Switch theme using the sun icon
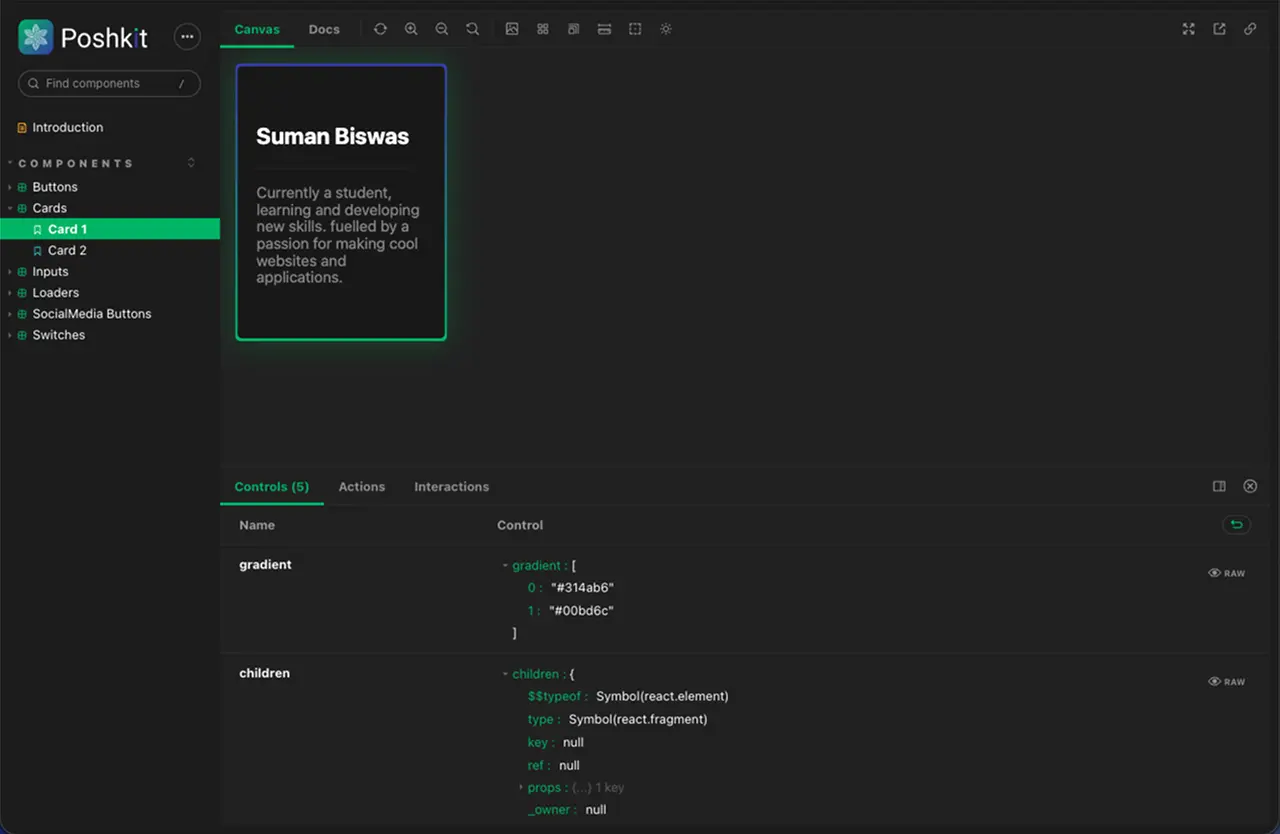Viewport: 1280px width, 834px height. coord(666,29)
